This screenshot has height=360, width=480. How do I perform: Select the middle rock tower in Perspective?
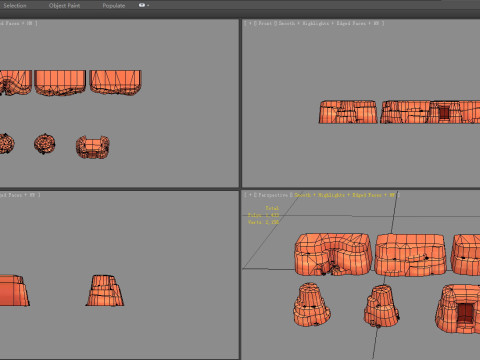pos(381,306)
